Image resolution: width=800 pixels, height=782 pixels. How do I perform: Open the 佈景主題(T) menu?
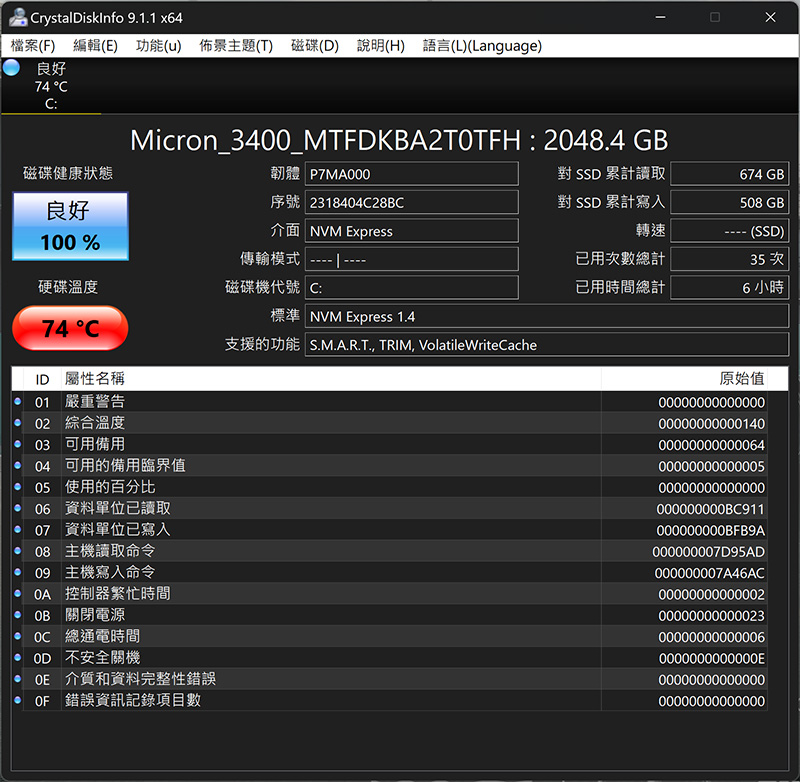click(x=236, y=46)
